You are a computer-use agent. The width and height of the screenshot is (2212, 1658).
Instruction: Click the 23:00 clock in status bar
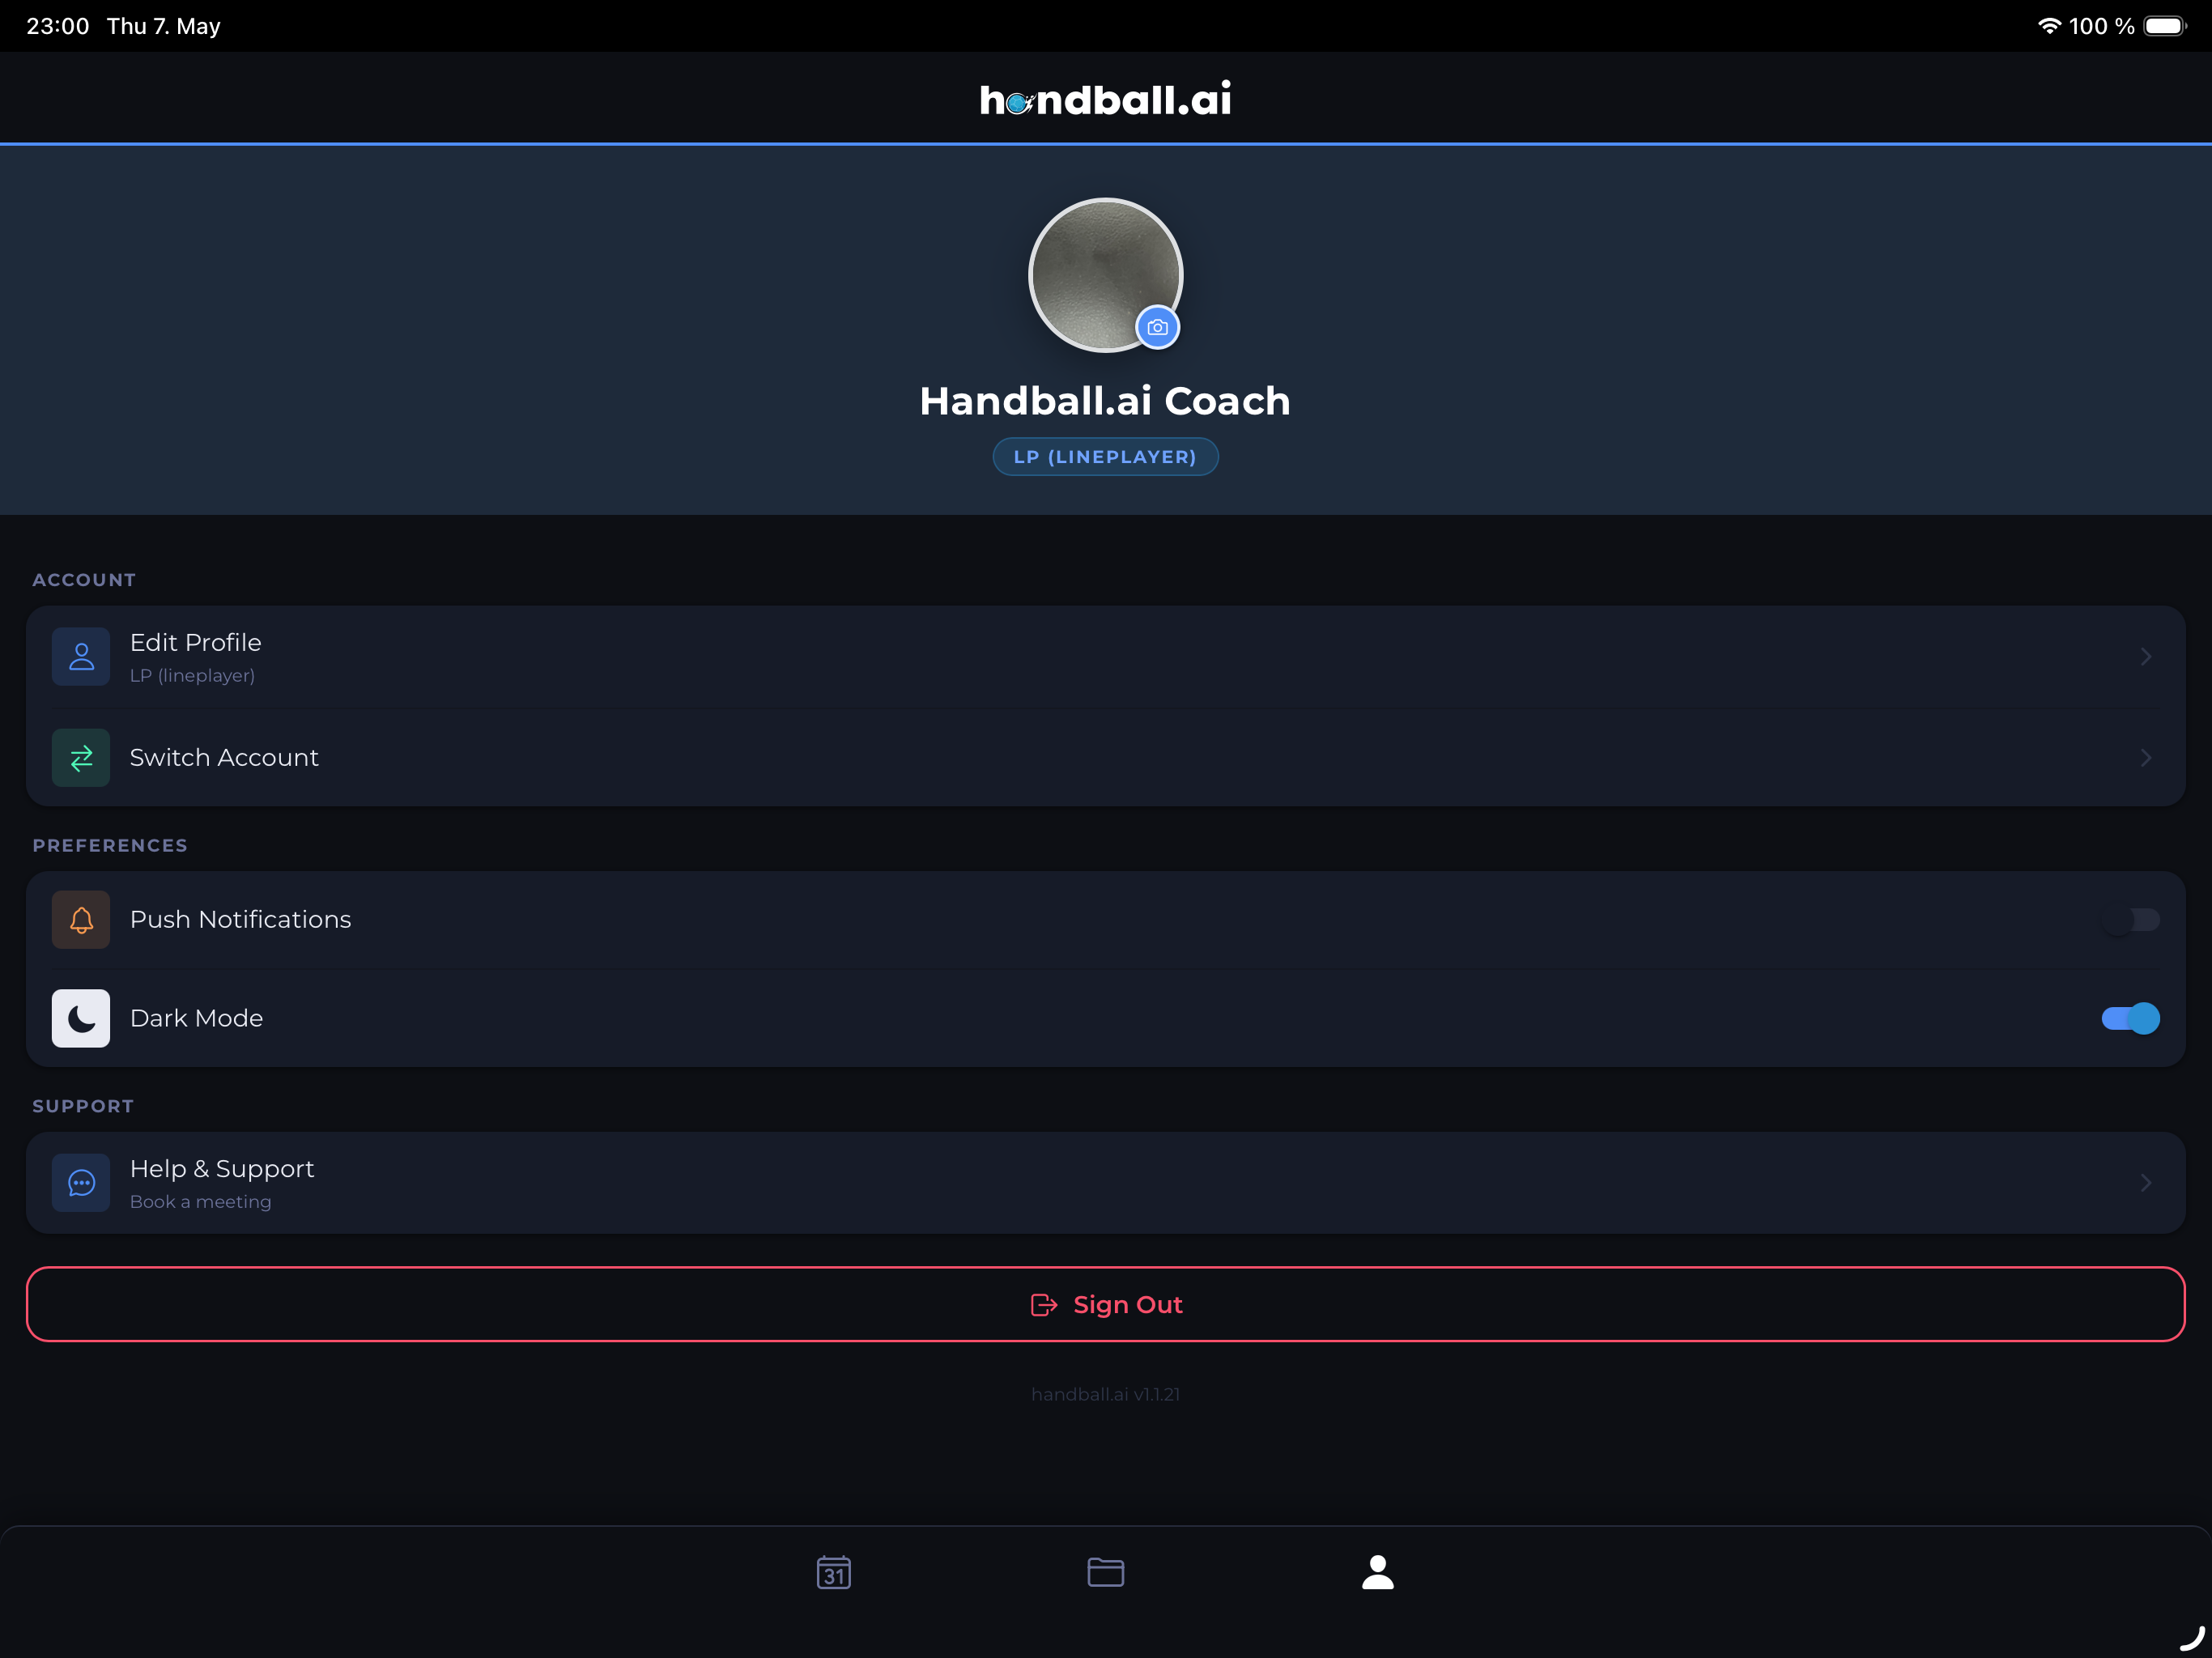tap(58, 26)
